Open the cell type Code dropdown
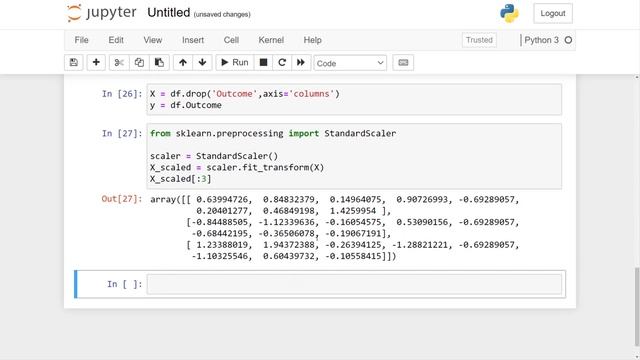This screenshot has width=640, height=360. point(350,63)
